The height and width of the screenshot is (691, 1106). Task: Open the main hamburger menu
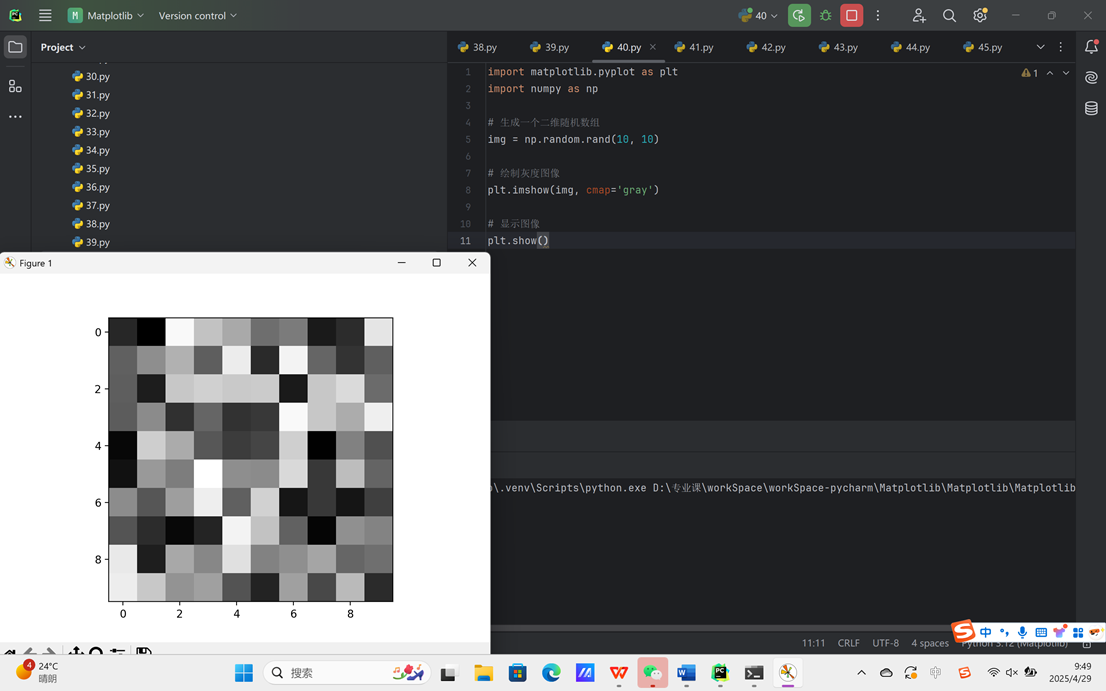(44, 15)
